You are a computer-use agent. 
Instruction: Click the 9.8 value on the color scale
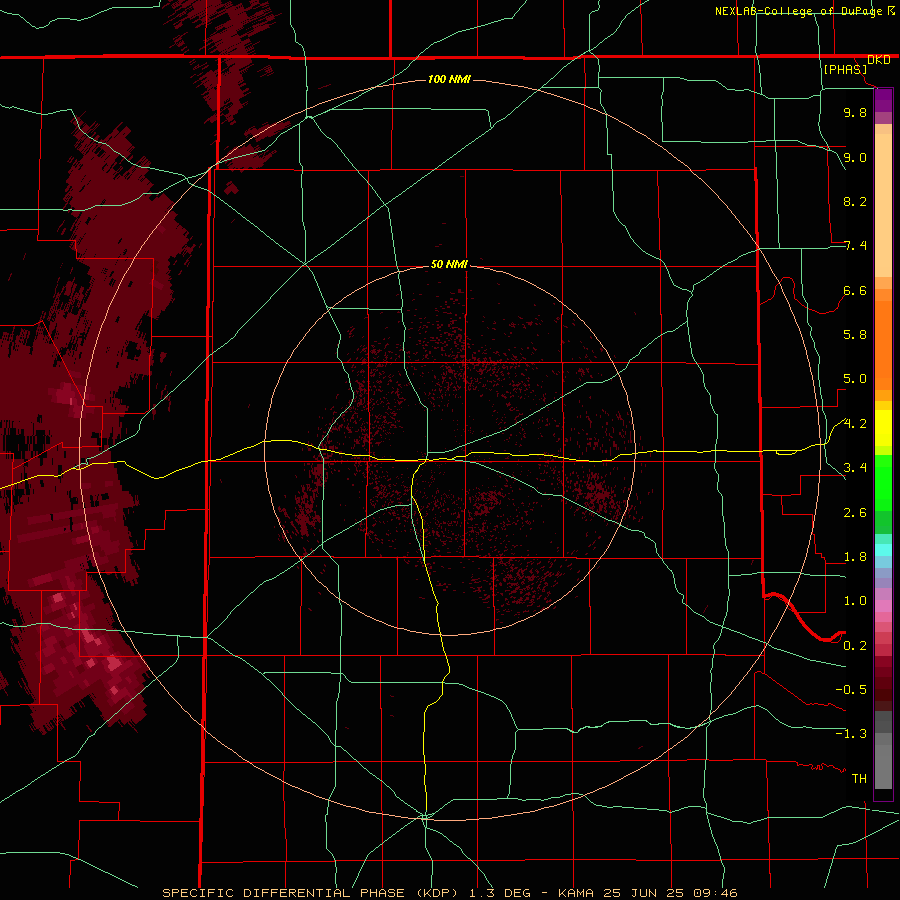(855, 112)
